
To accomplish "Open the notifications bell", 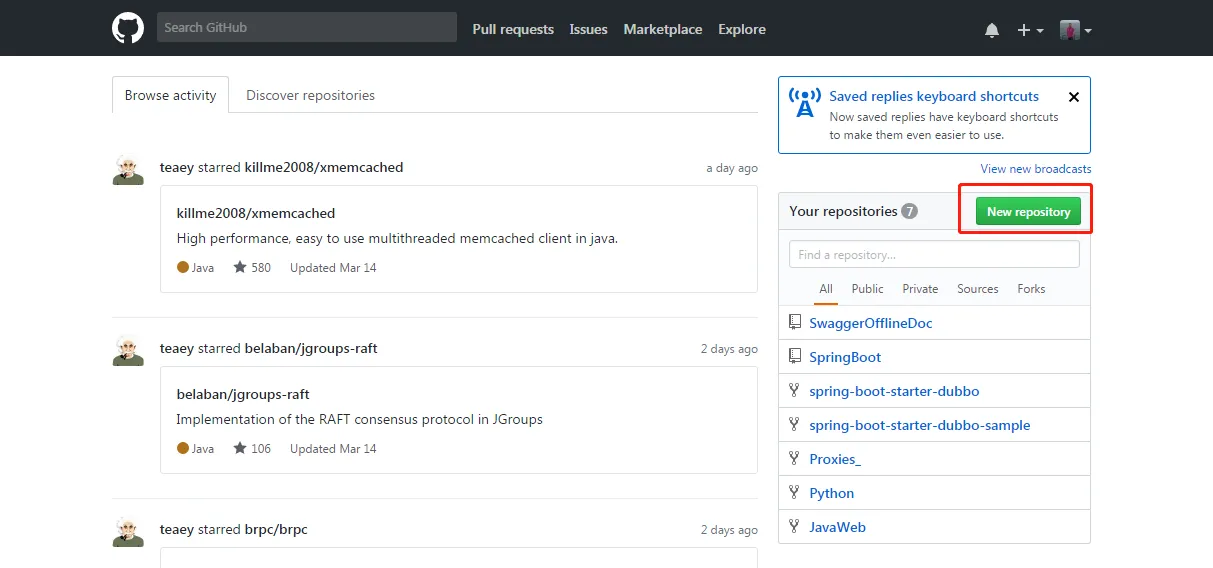I will pos(992,30).
